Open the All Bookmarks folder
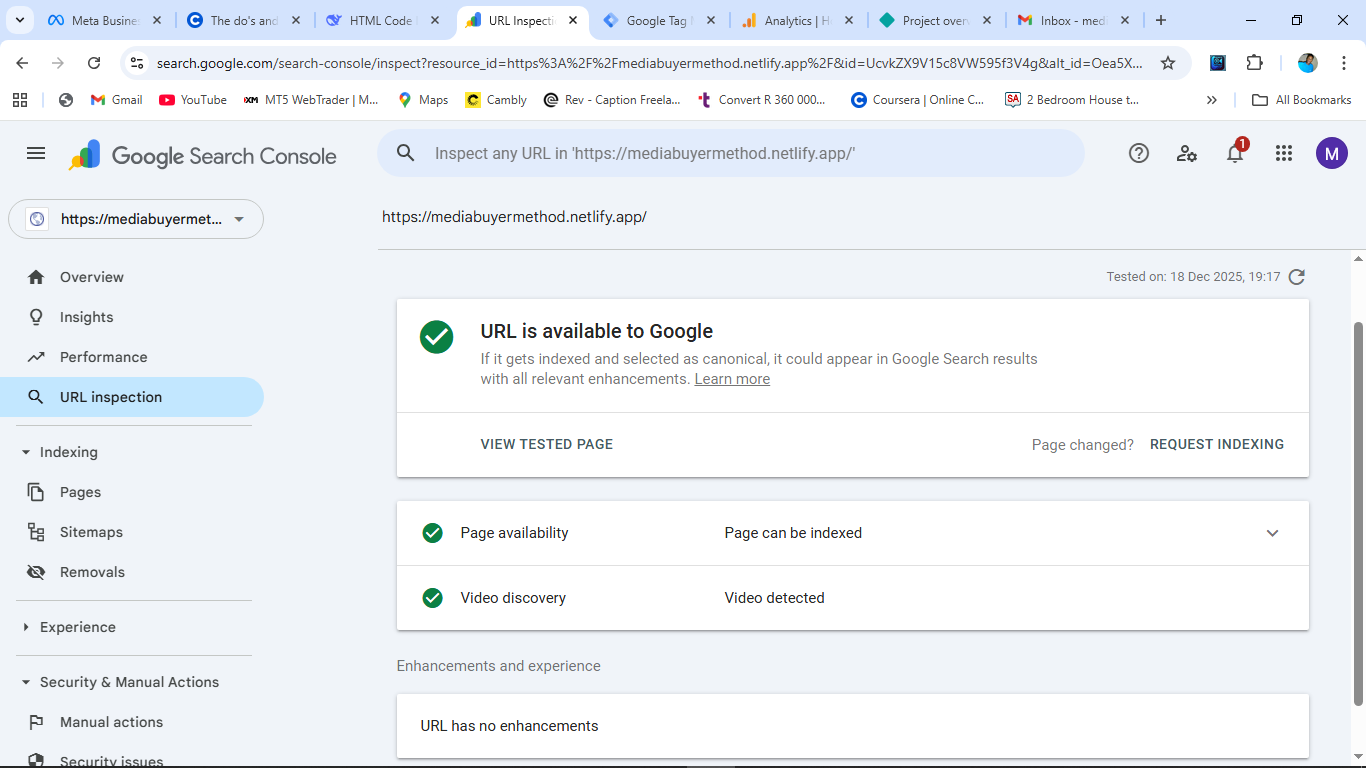Viewport: 1366px width, 768px height. coord(1302,100)
